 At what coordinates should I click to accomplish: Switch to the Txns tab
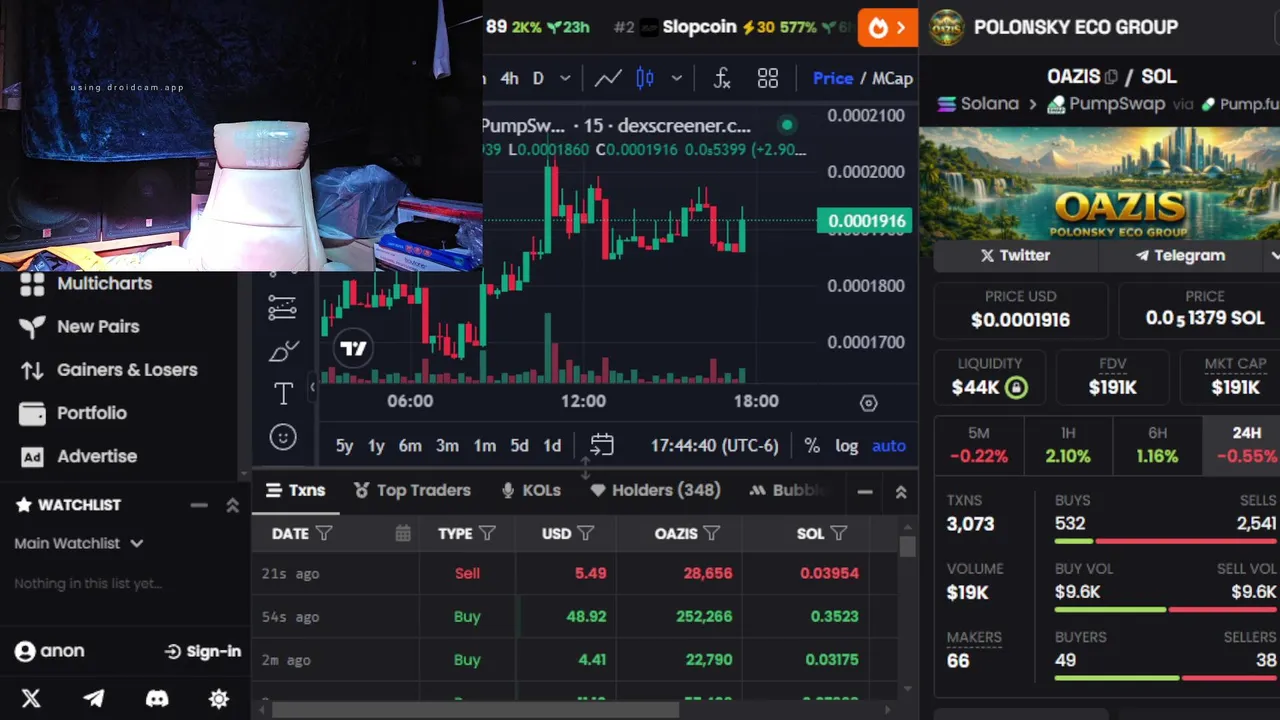coord(295,490)
